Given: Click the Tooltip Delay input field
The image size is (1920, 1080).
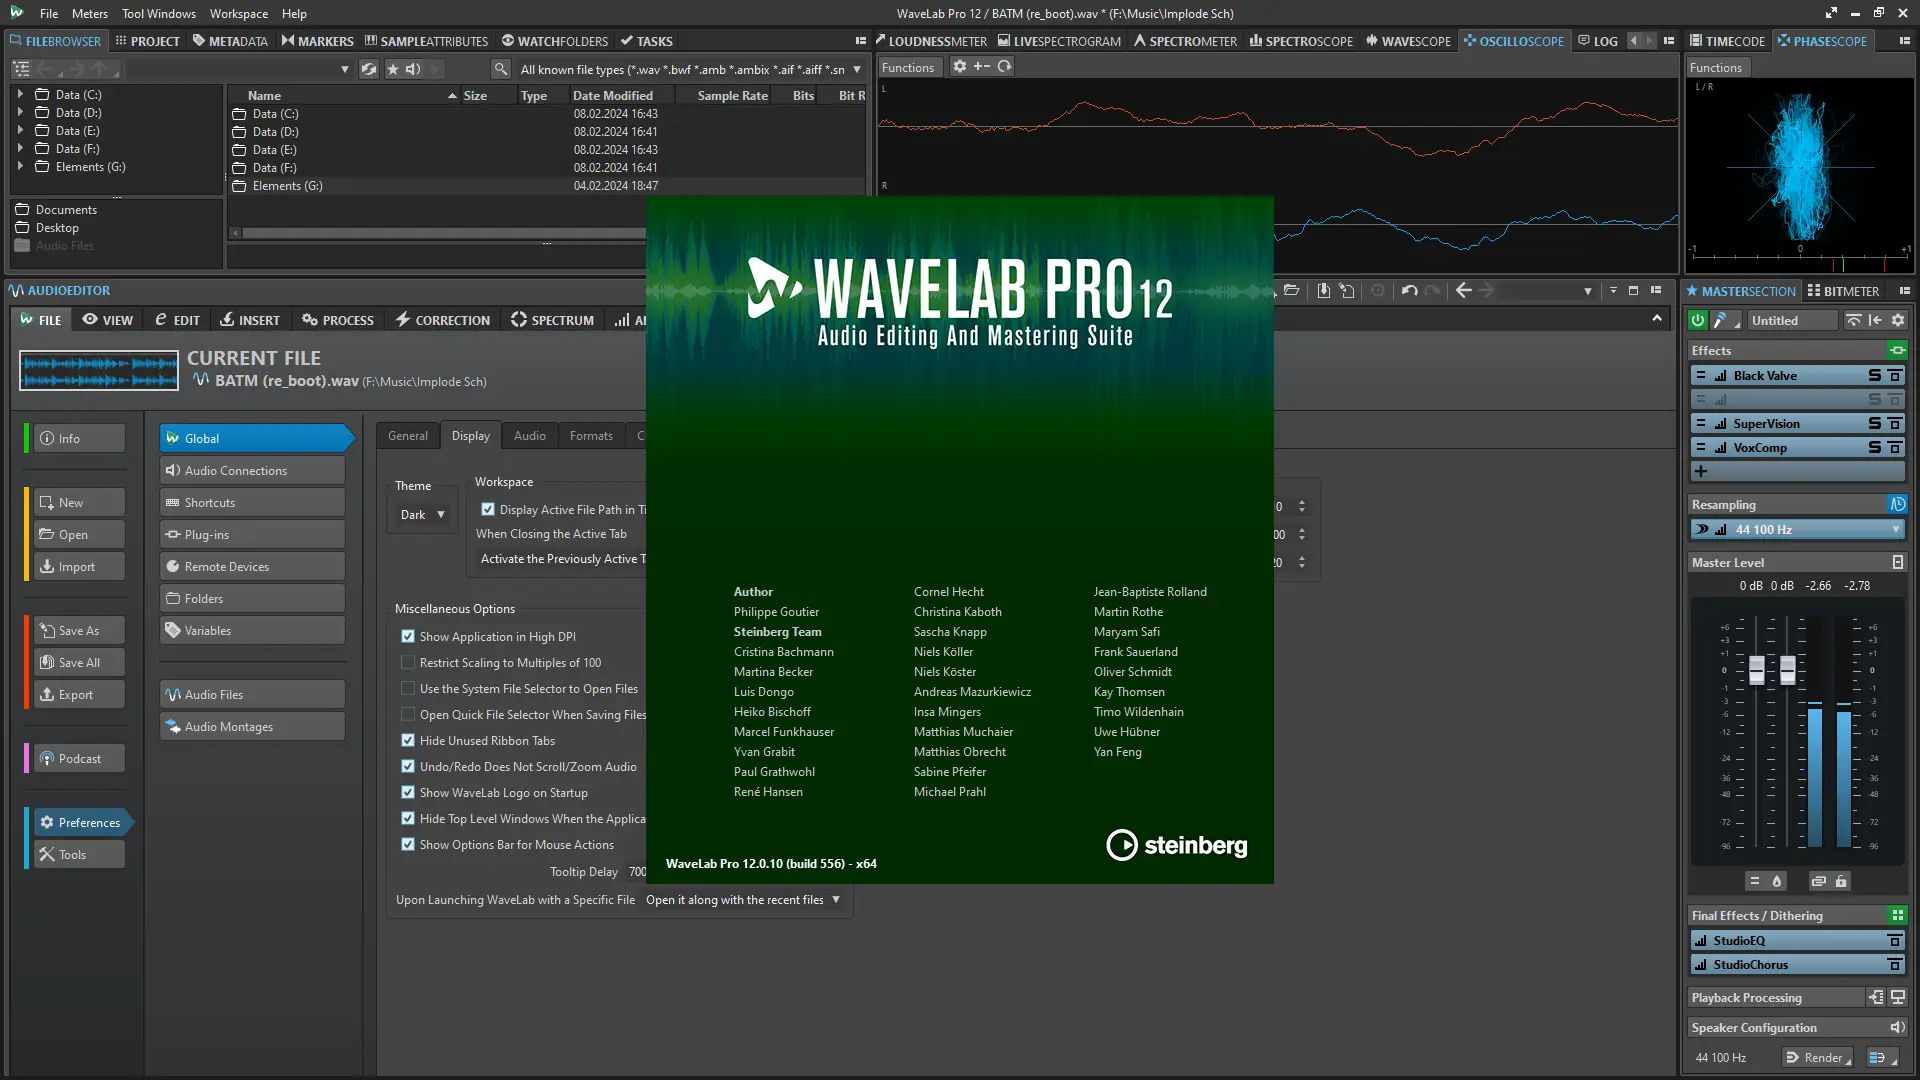Looking at the screenshot, I should [x=637, y=871].
